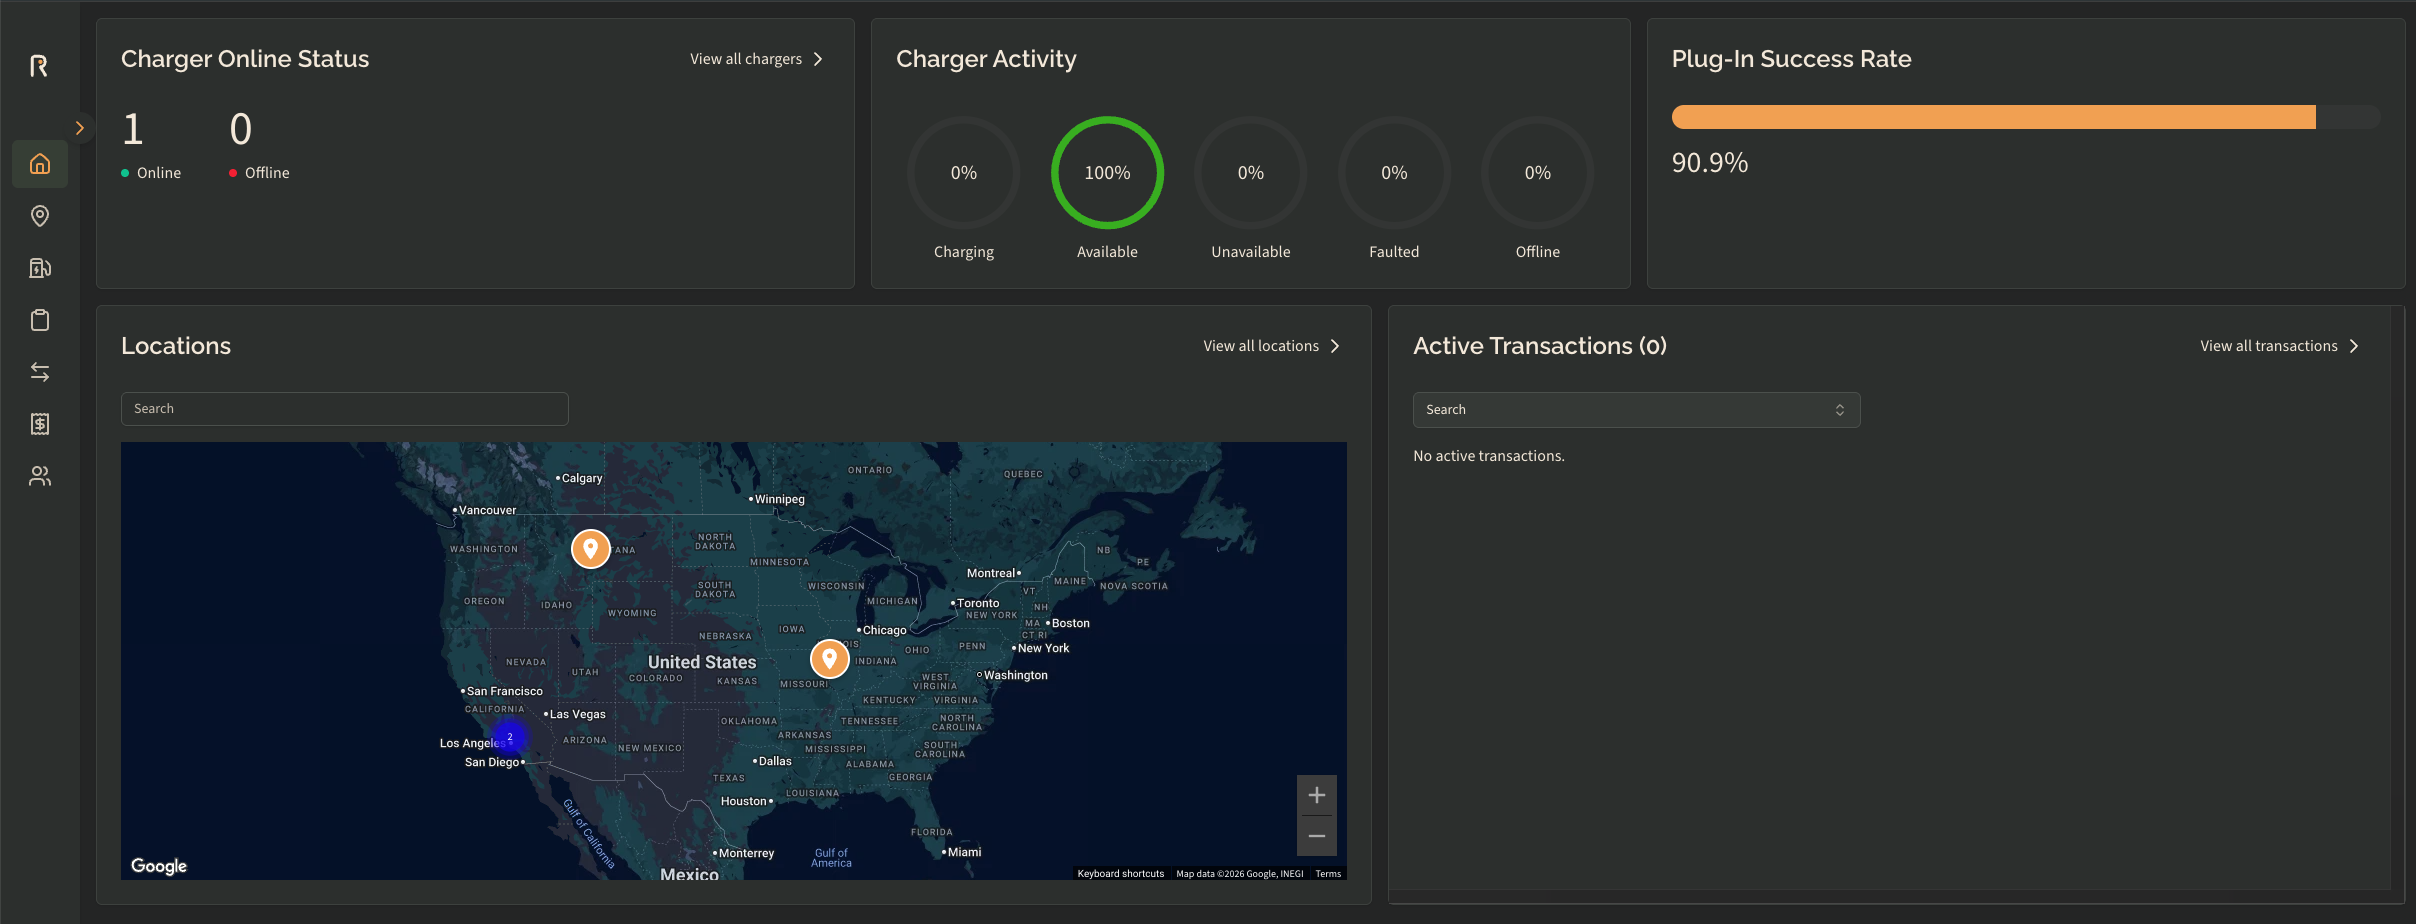This screenshot has width=2416, height=924.
Task: Open the Active Transactions search dropdown
Action: click(x=1636, y=410)
